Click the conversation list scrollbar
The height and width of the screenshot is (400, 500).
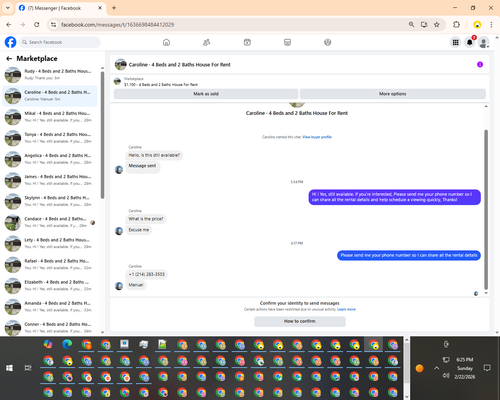coord(102,135)
